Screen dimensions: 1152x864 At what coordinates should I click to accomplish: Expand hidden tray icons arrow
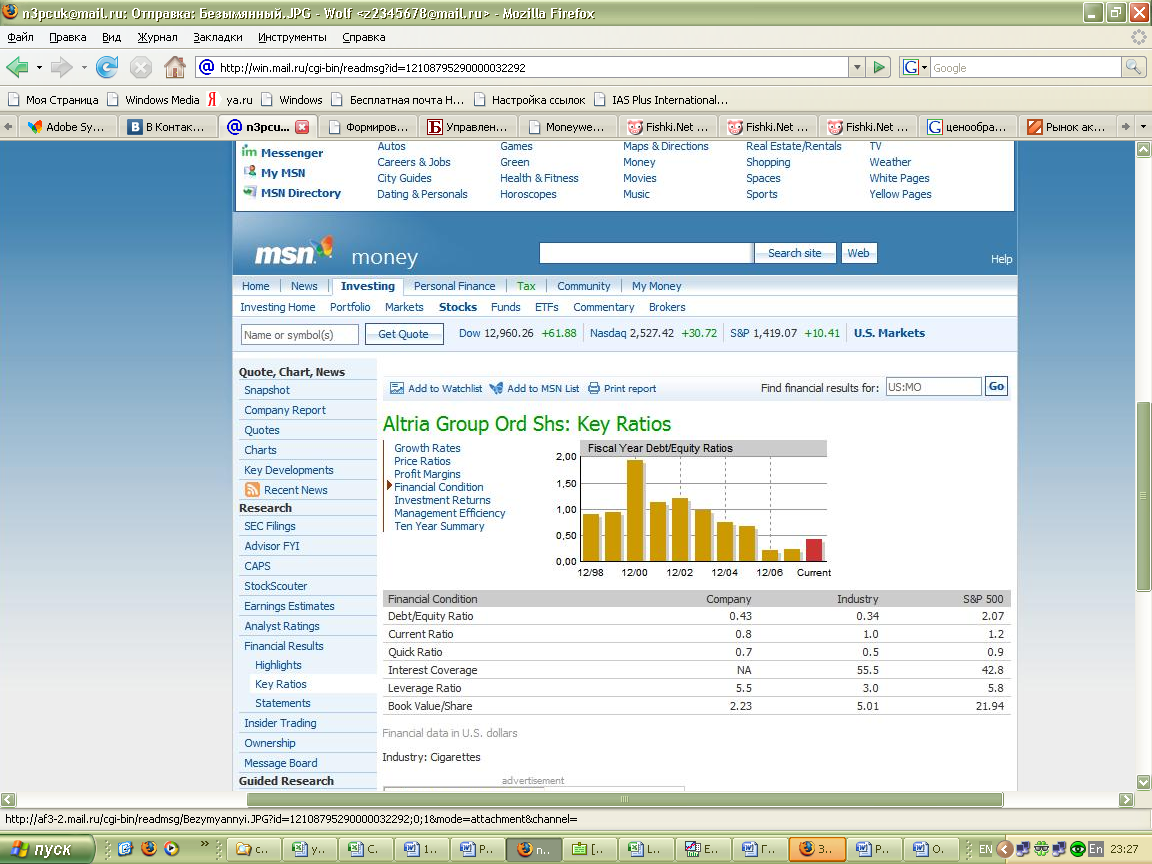point(1004,849)
